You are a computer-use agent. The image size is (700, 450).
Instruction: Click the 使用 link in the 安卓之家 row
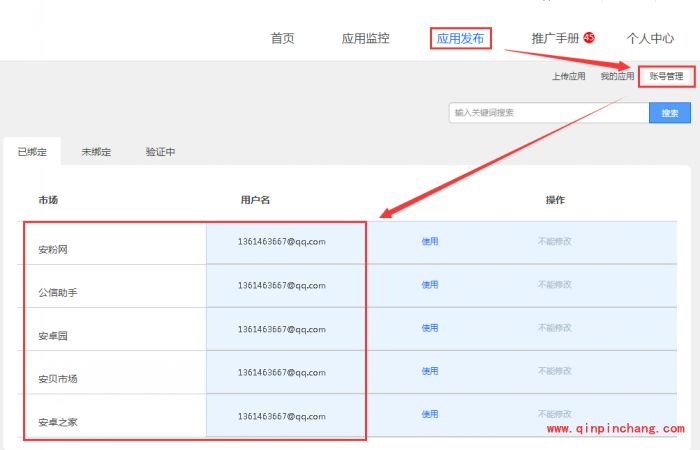pos(430,414)
